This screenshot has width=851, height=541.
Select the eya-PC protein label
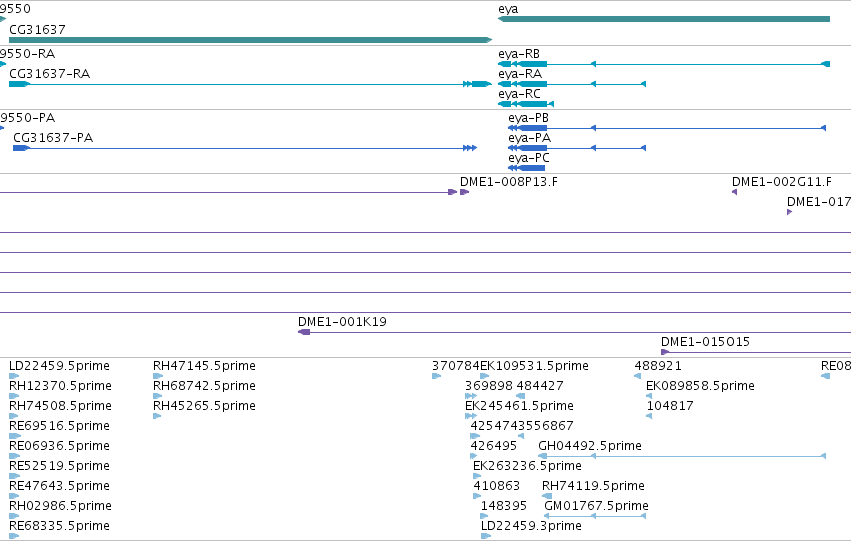pos(529,158)
